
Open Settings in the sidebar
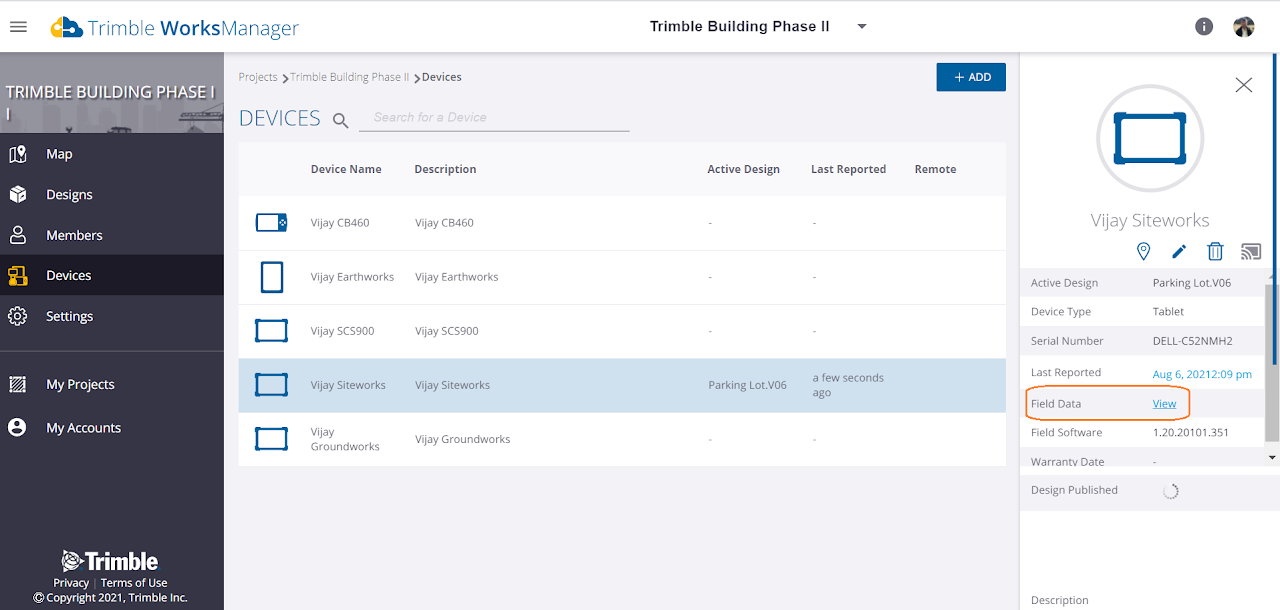click(x=69, y=316)
